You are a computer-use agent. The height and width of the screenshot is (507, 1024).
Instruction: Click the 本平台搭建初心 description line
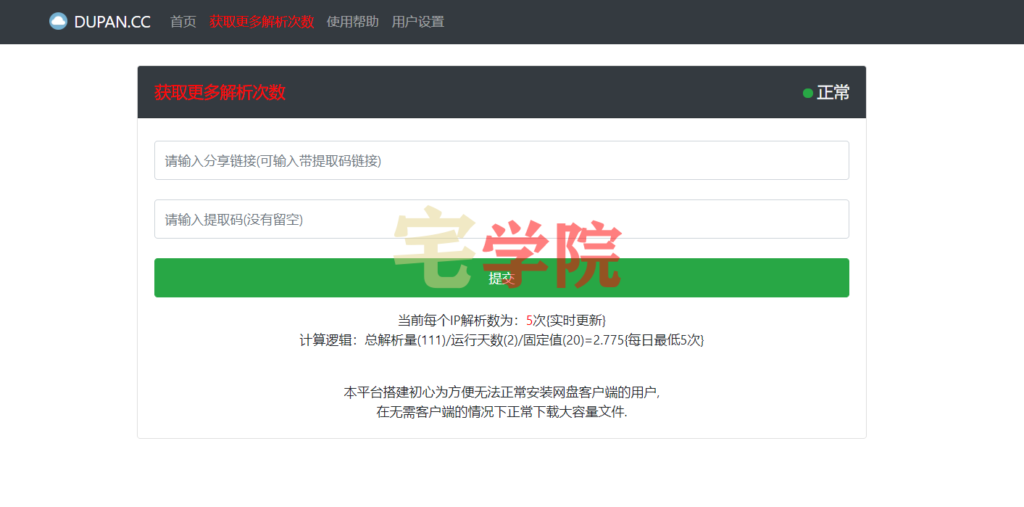[501, 392]
